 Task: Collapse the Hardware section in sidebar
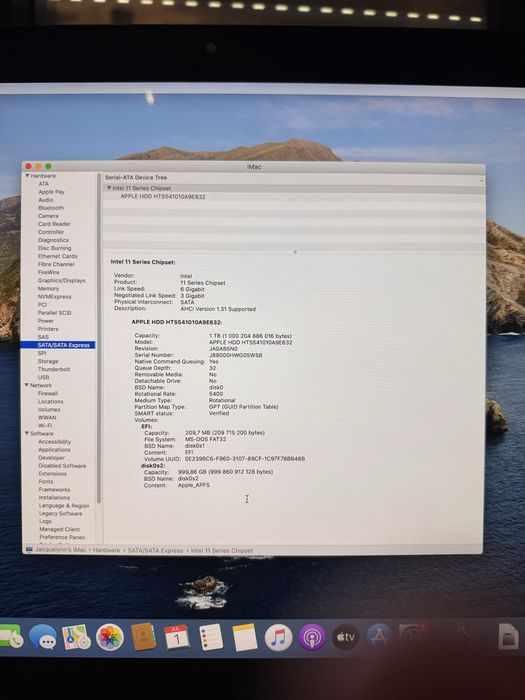[x=27, y=176]
